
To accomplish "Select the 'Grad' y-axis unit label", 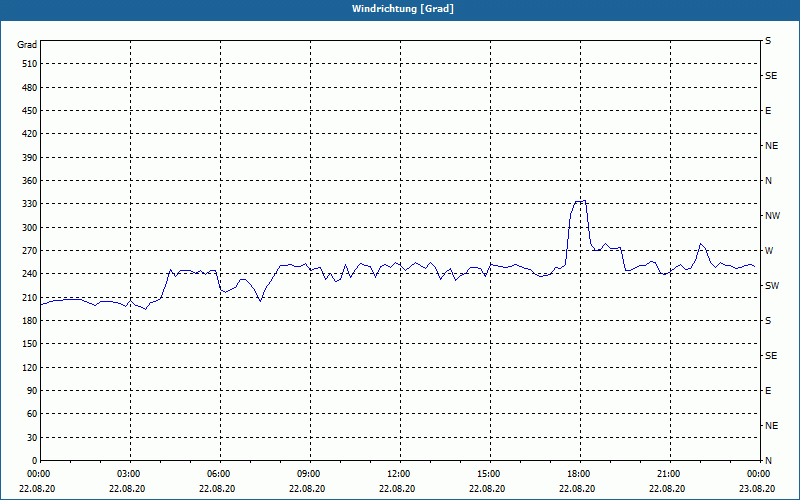I will point(27,45).
